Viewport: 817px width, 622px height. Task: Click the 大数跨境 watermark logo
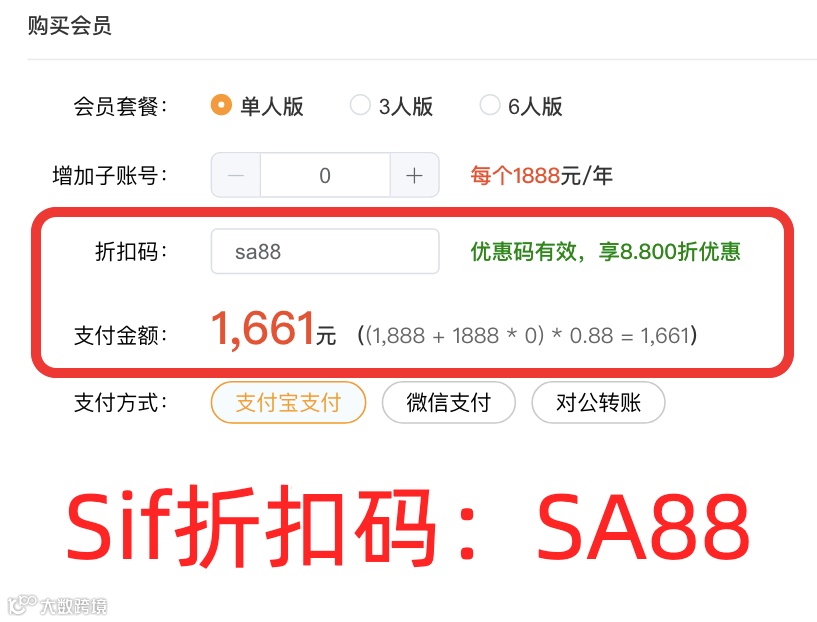click(x=58, y=605)
